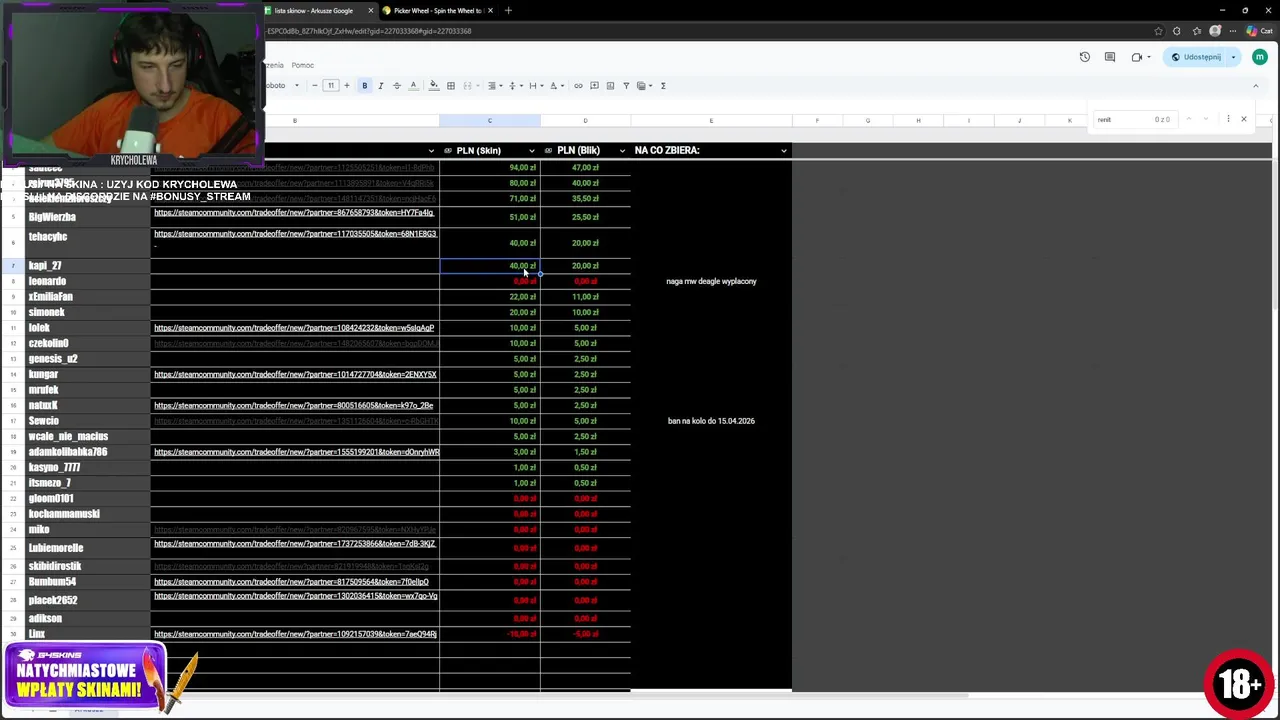This screenshot has height=720, width=1280.
Task: Open the text color picker
Action: tap(413, 86)
